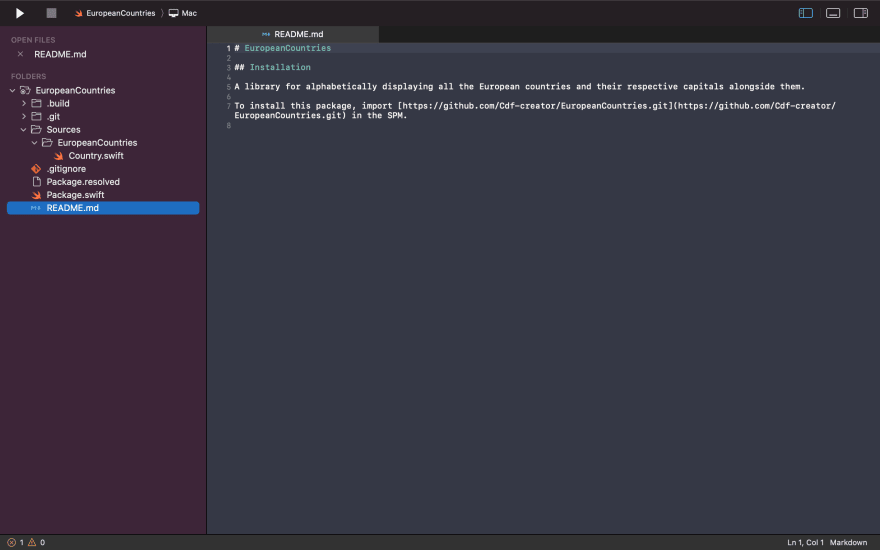Image resolution: width=880 pixels, height=550 pixels.
Task: Open .gitignore file
Action: 66,169
